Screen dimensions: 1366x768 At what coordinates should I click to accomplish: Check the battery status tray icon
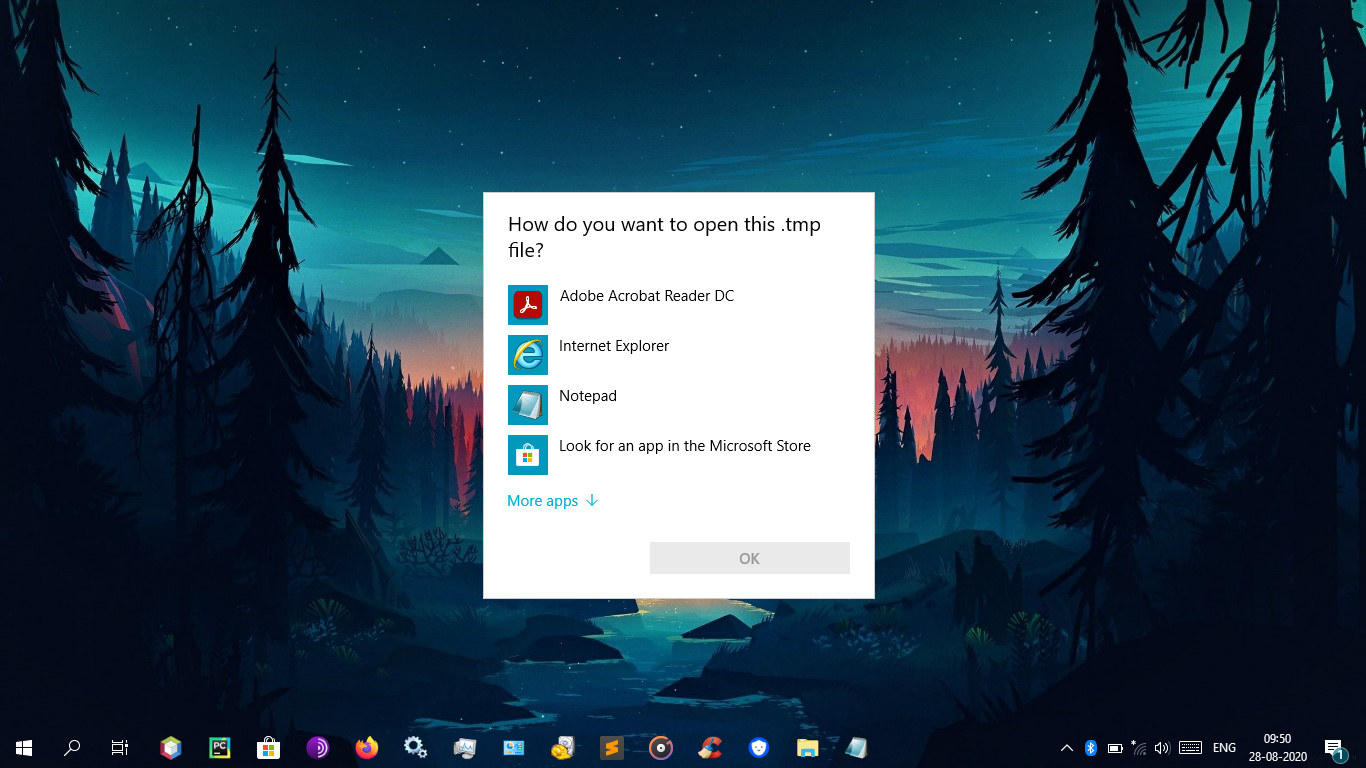tap(1115, 747)
